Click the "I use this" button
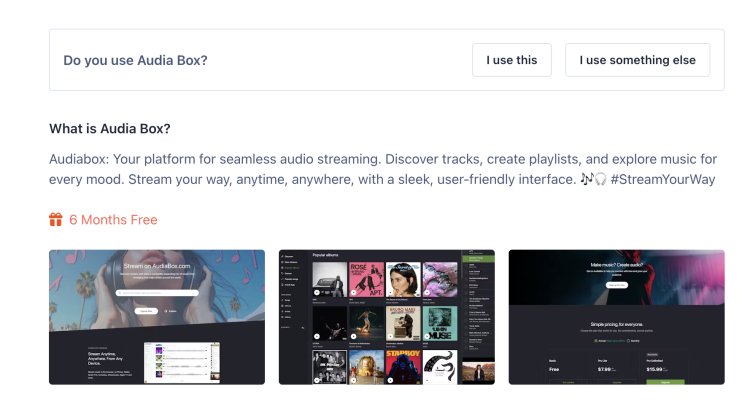 [x=511, y=60]
